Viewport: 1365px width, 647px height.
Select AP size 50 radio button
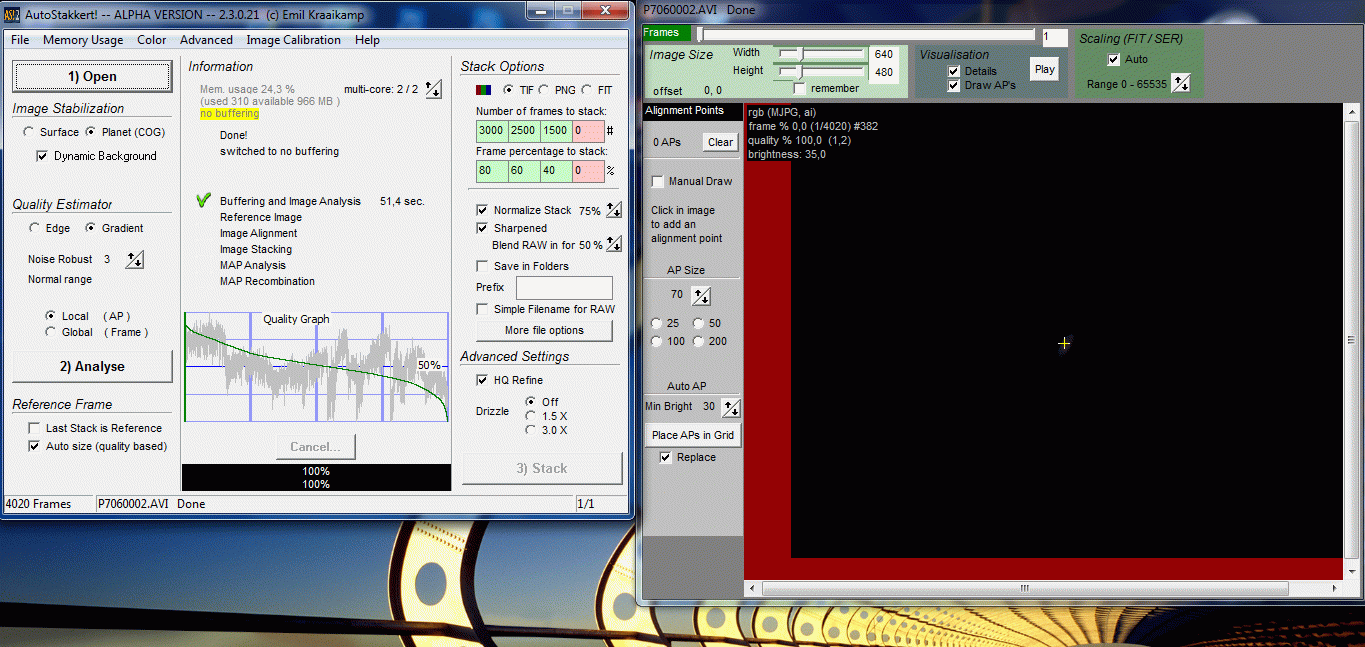coord(698,323)
